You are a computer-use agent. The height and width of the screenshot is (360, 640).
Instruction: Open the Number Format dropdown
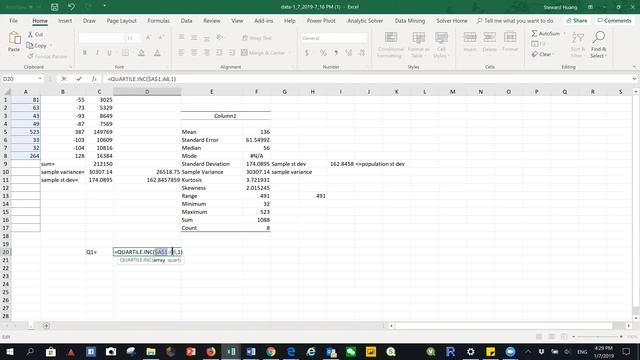coord(364,38)
